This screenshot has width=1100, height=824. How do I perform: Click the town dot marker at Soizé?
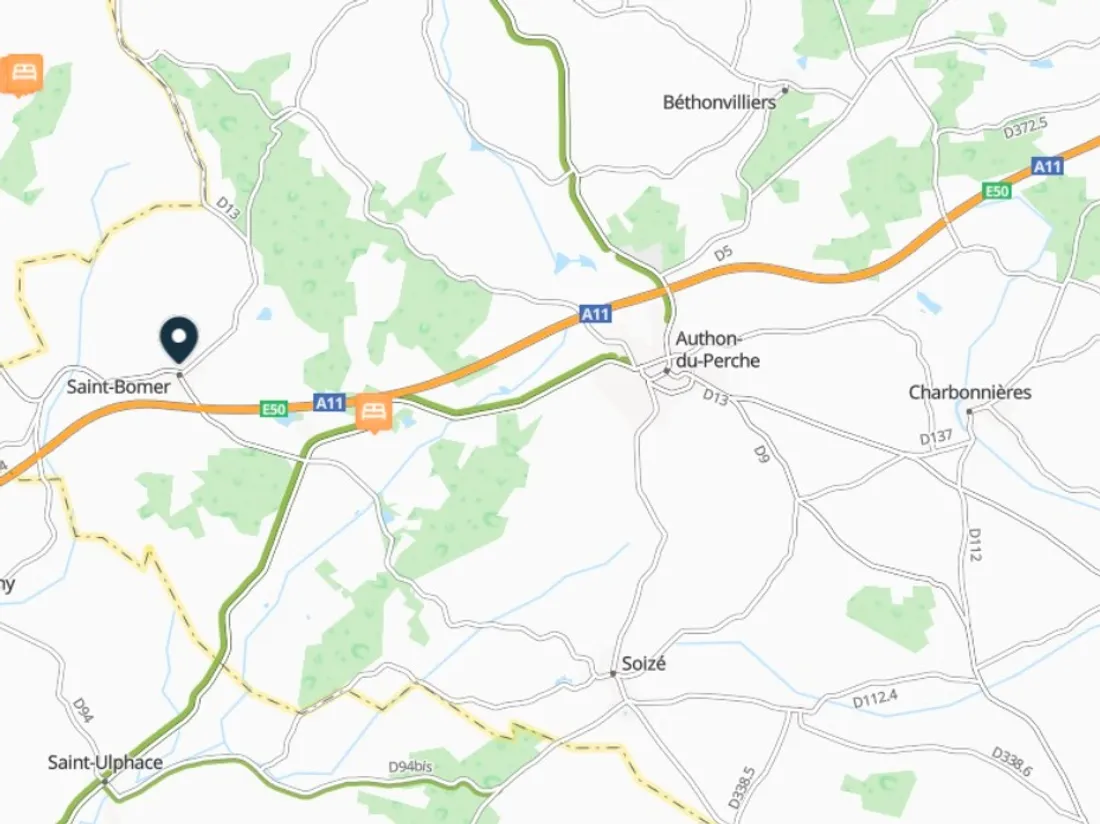(x=612, y=673)
